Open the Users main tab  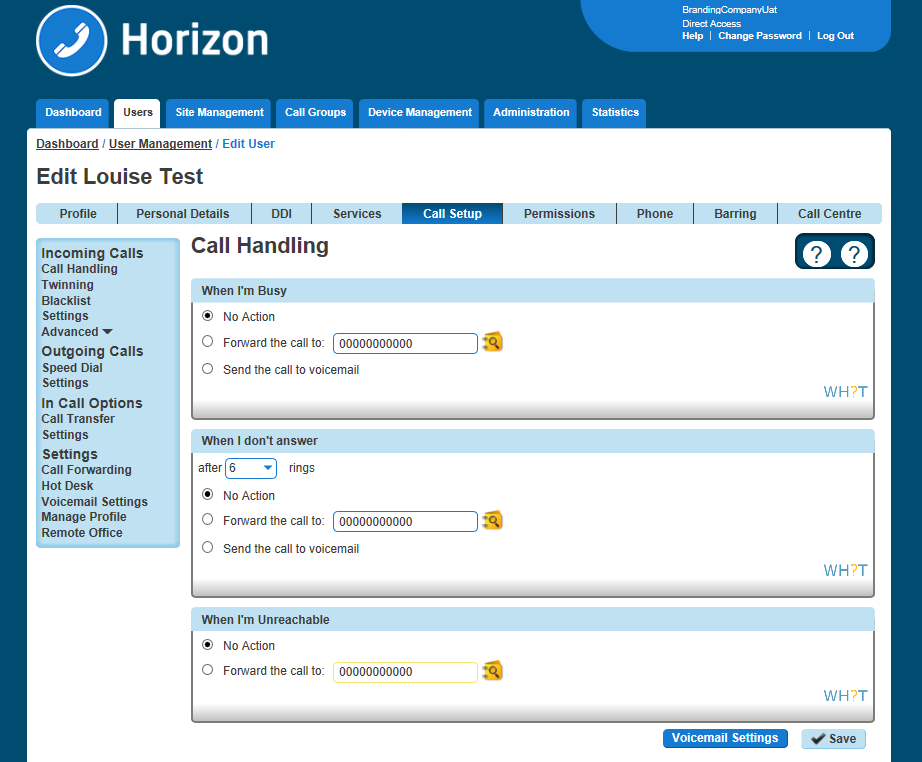pos(138,113)
